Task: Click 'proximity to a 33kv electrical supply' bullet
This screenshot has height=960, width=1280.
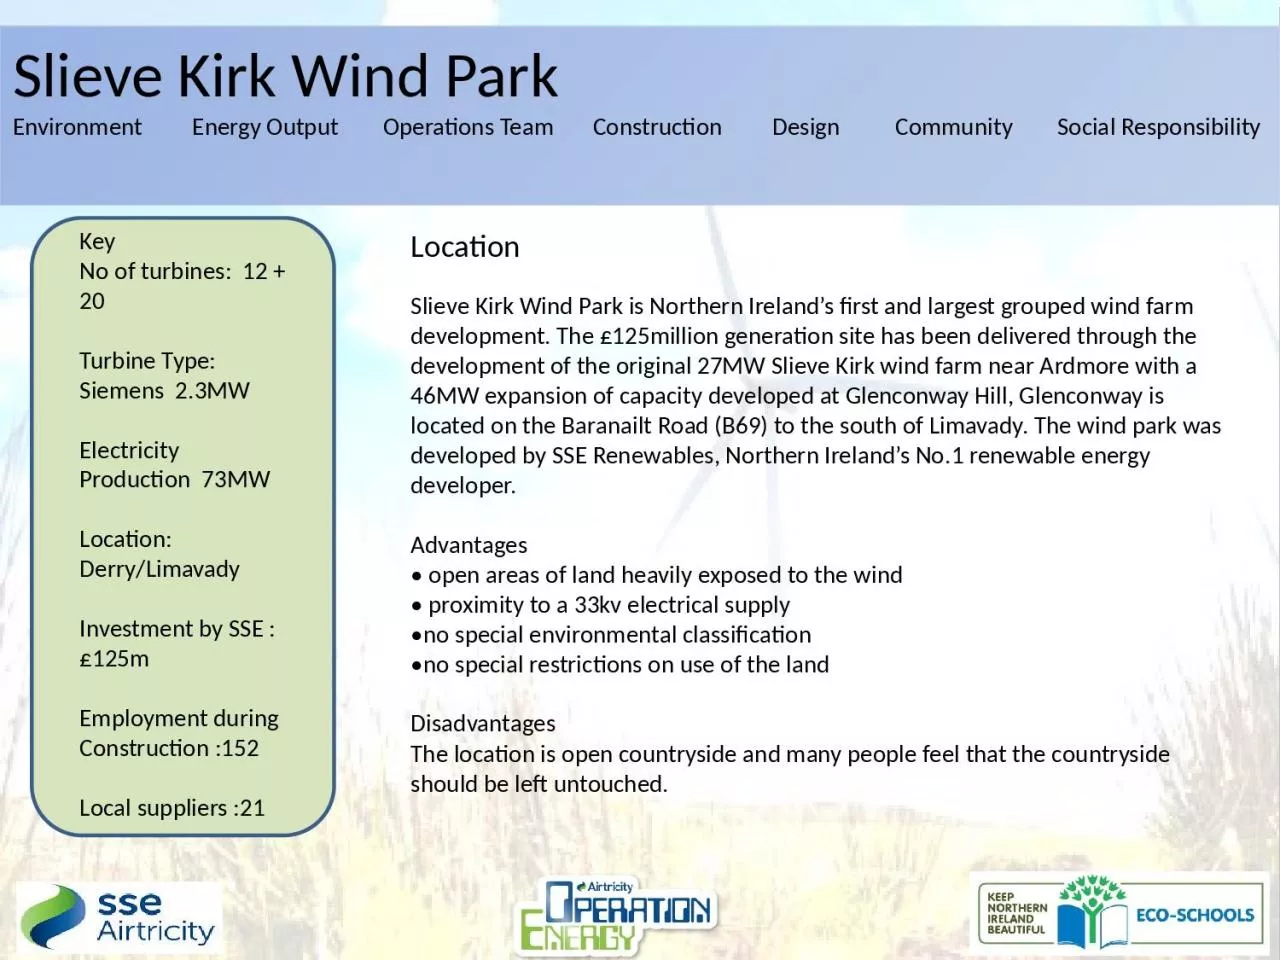Action: (600, 605)
